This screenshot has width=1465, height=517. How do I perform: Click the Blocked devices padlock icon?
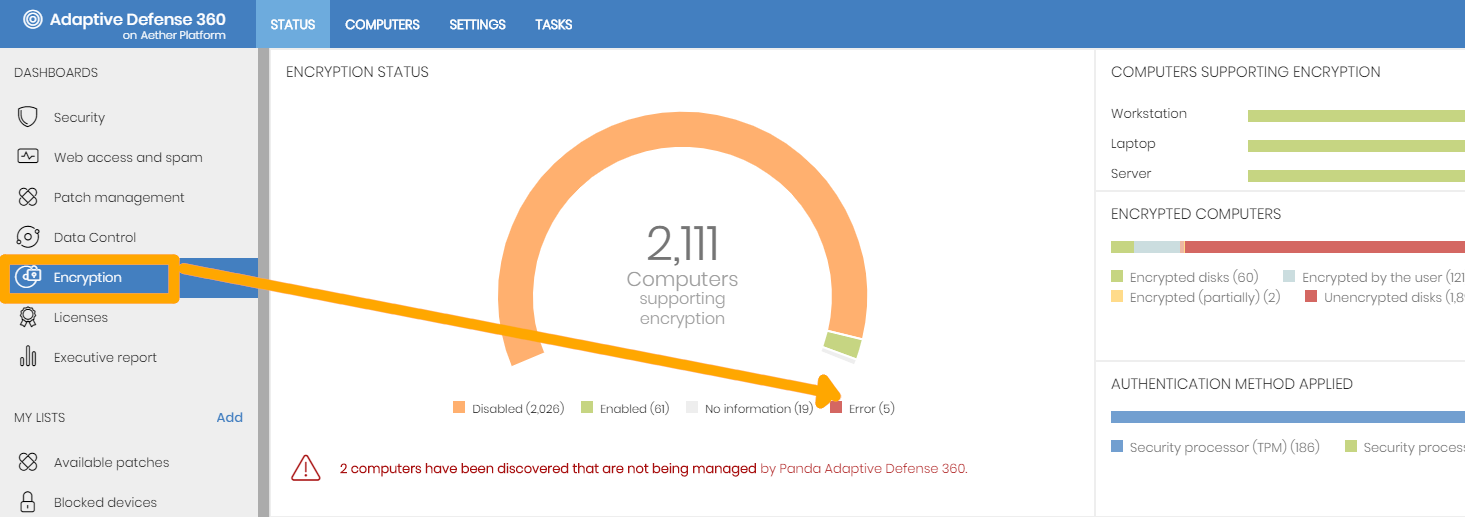coord(28,502)
